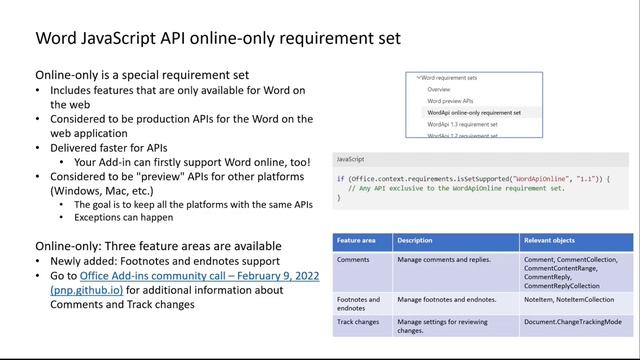640x360 pixels.
Task: Click 'Online-only is a special requirement set' heading
Action: click(142, 75)
